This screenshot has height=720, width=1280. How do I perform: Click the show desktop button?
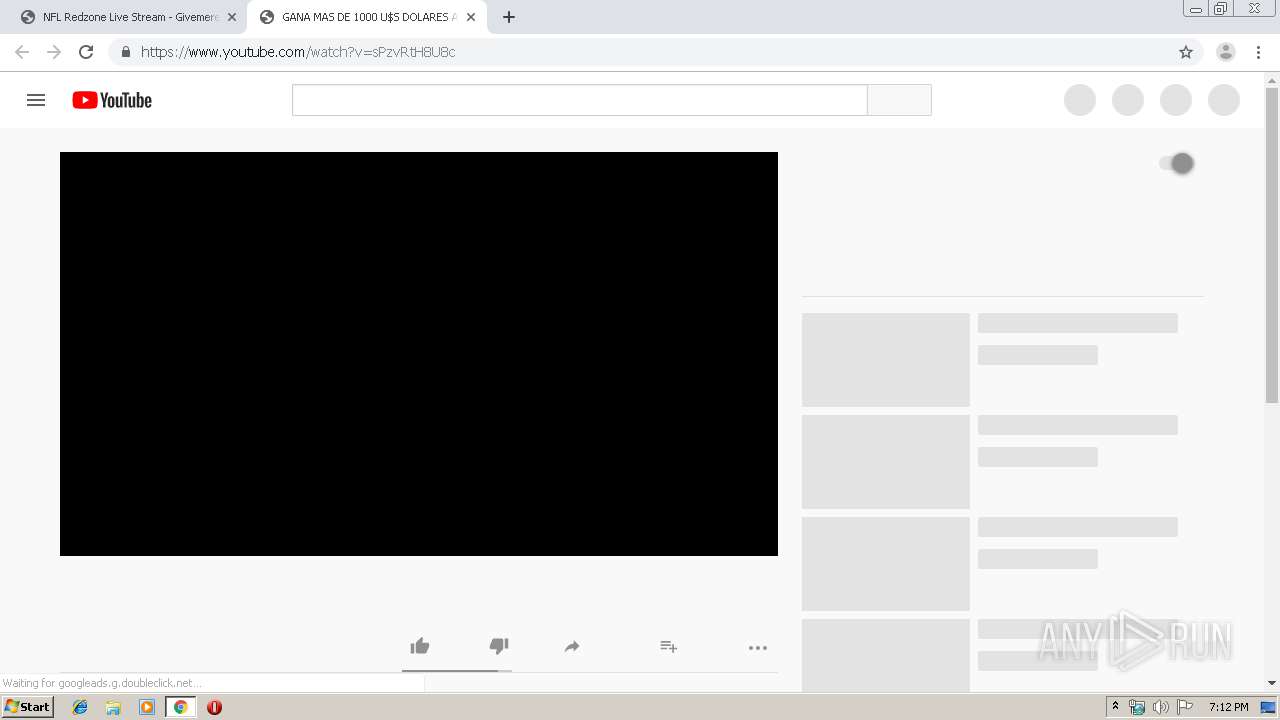tap(1268, 707)
